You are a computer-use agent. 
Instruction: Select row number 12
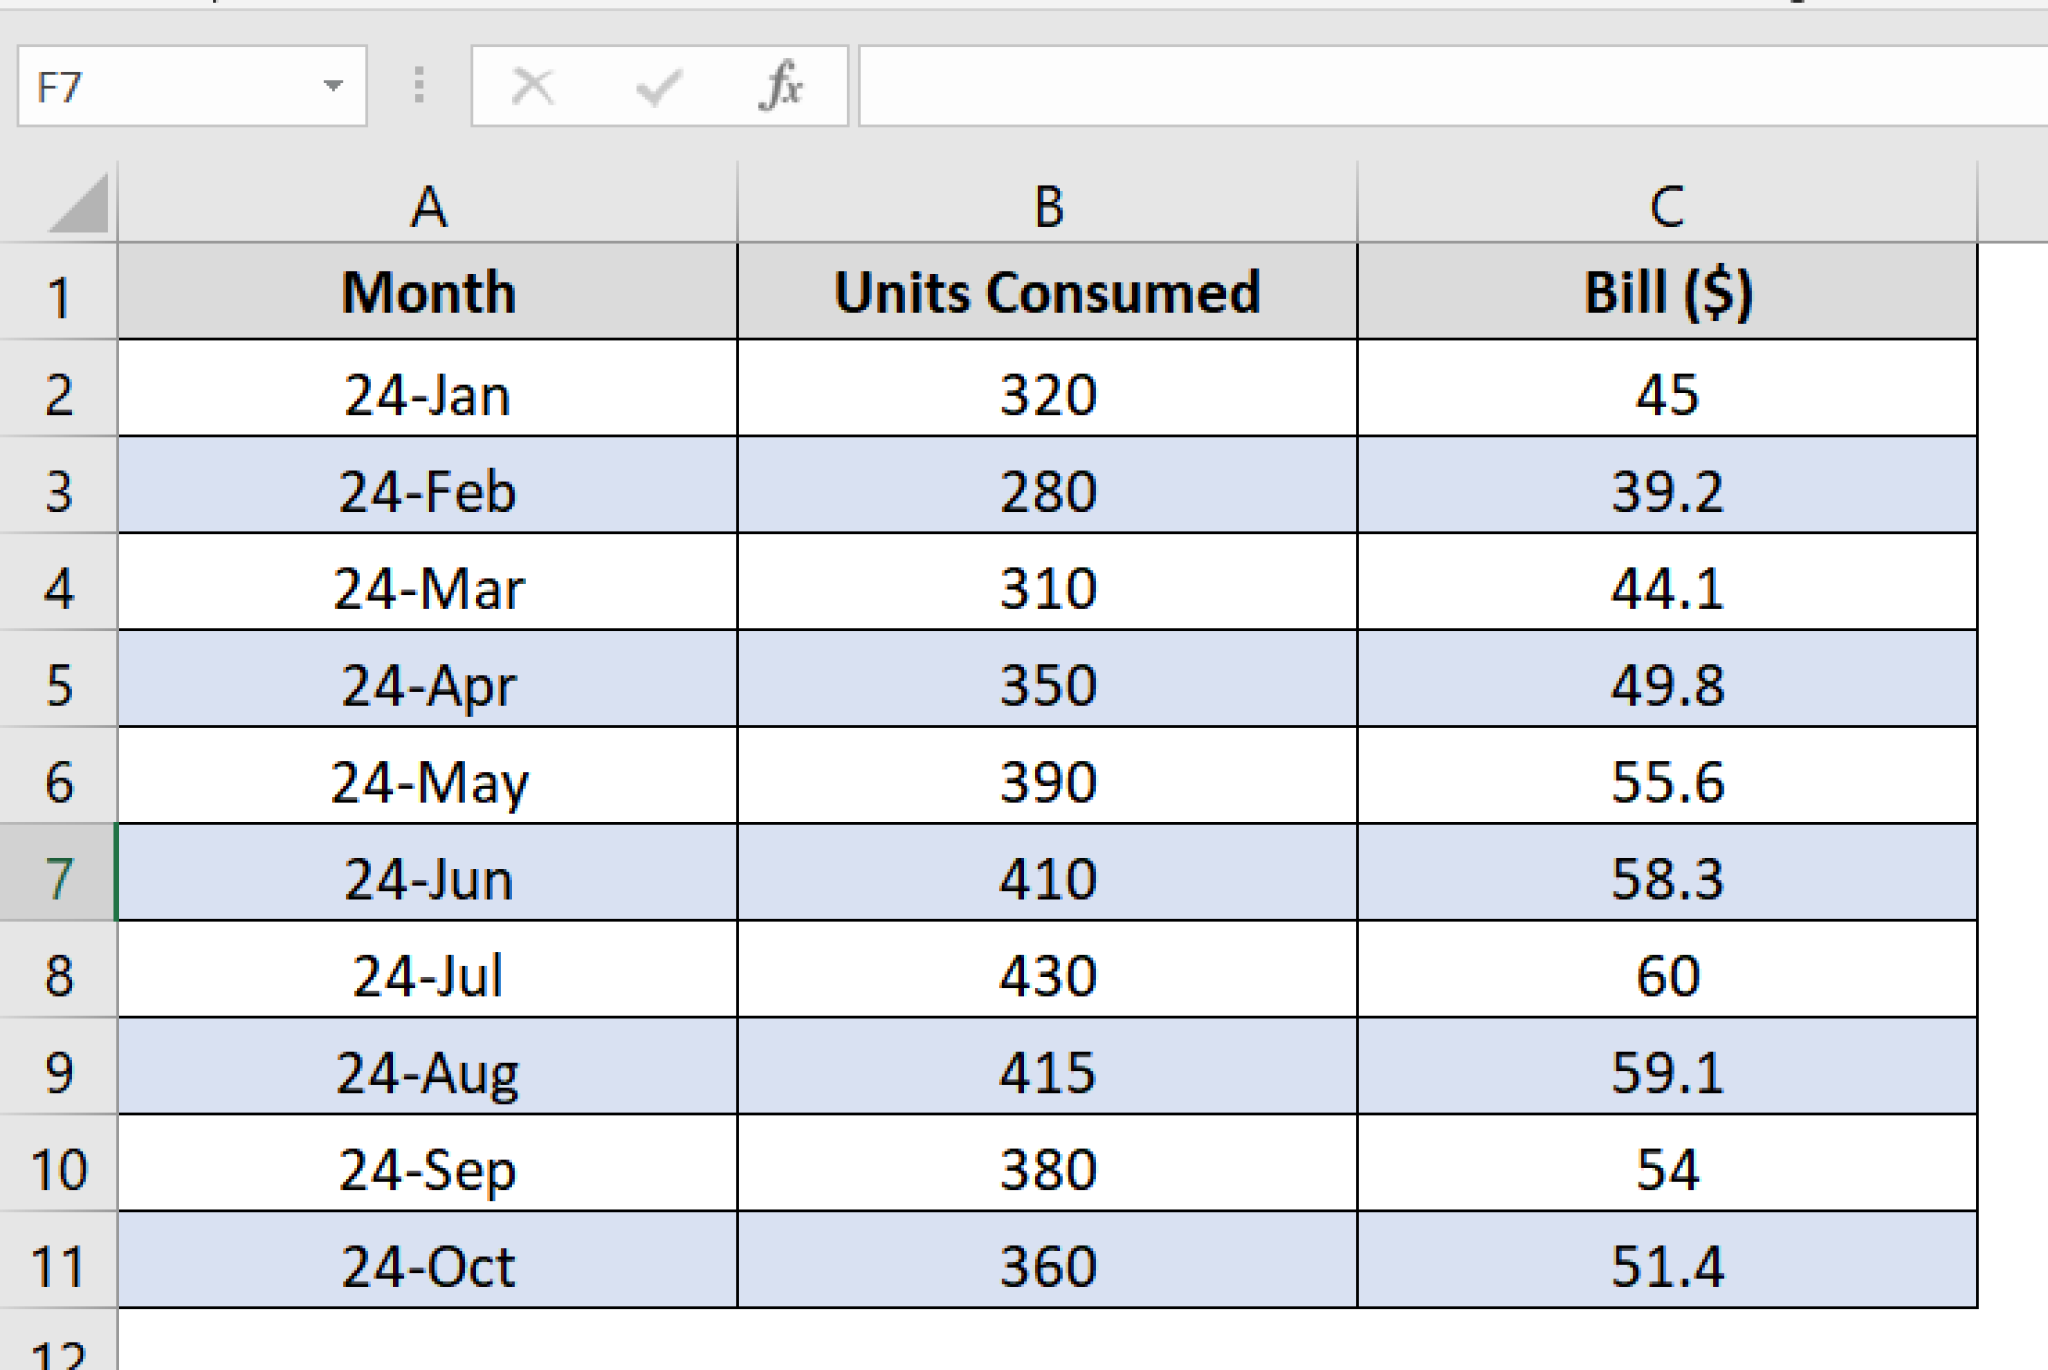(62, 1355)
